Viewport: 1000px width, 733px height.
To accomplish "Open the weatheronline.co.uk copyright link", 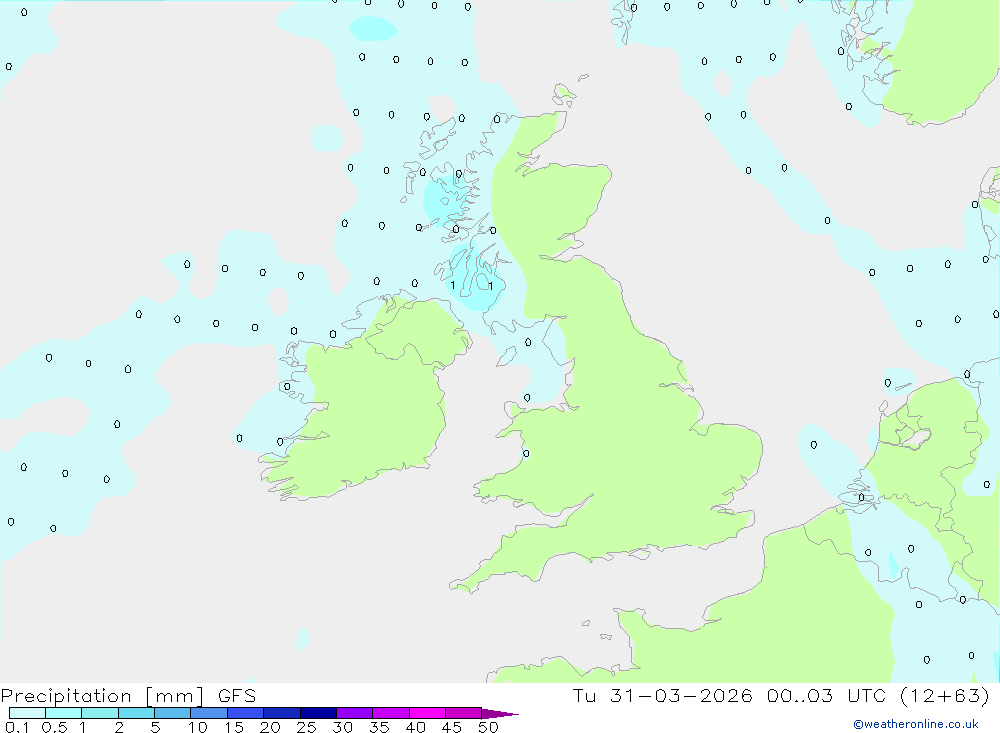I will point(916,724).
